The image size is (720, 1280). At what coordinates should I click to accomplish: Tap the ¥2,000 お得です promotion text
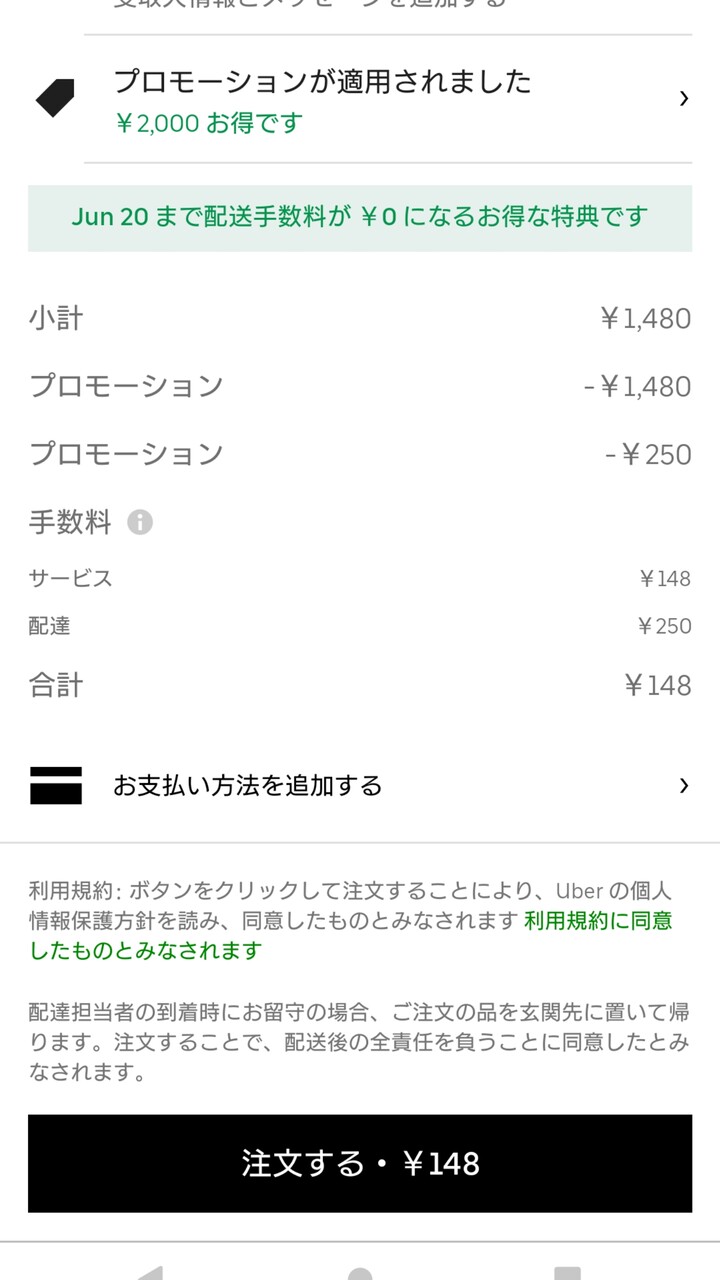(208, 123)
